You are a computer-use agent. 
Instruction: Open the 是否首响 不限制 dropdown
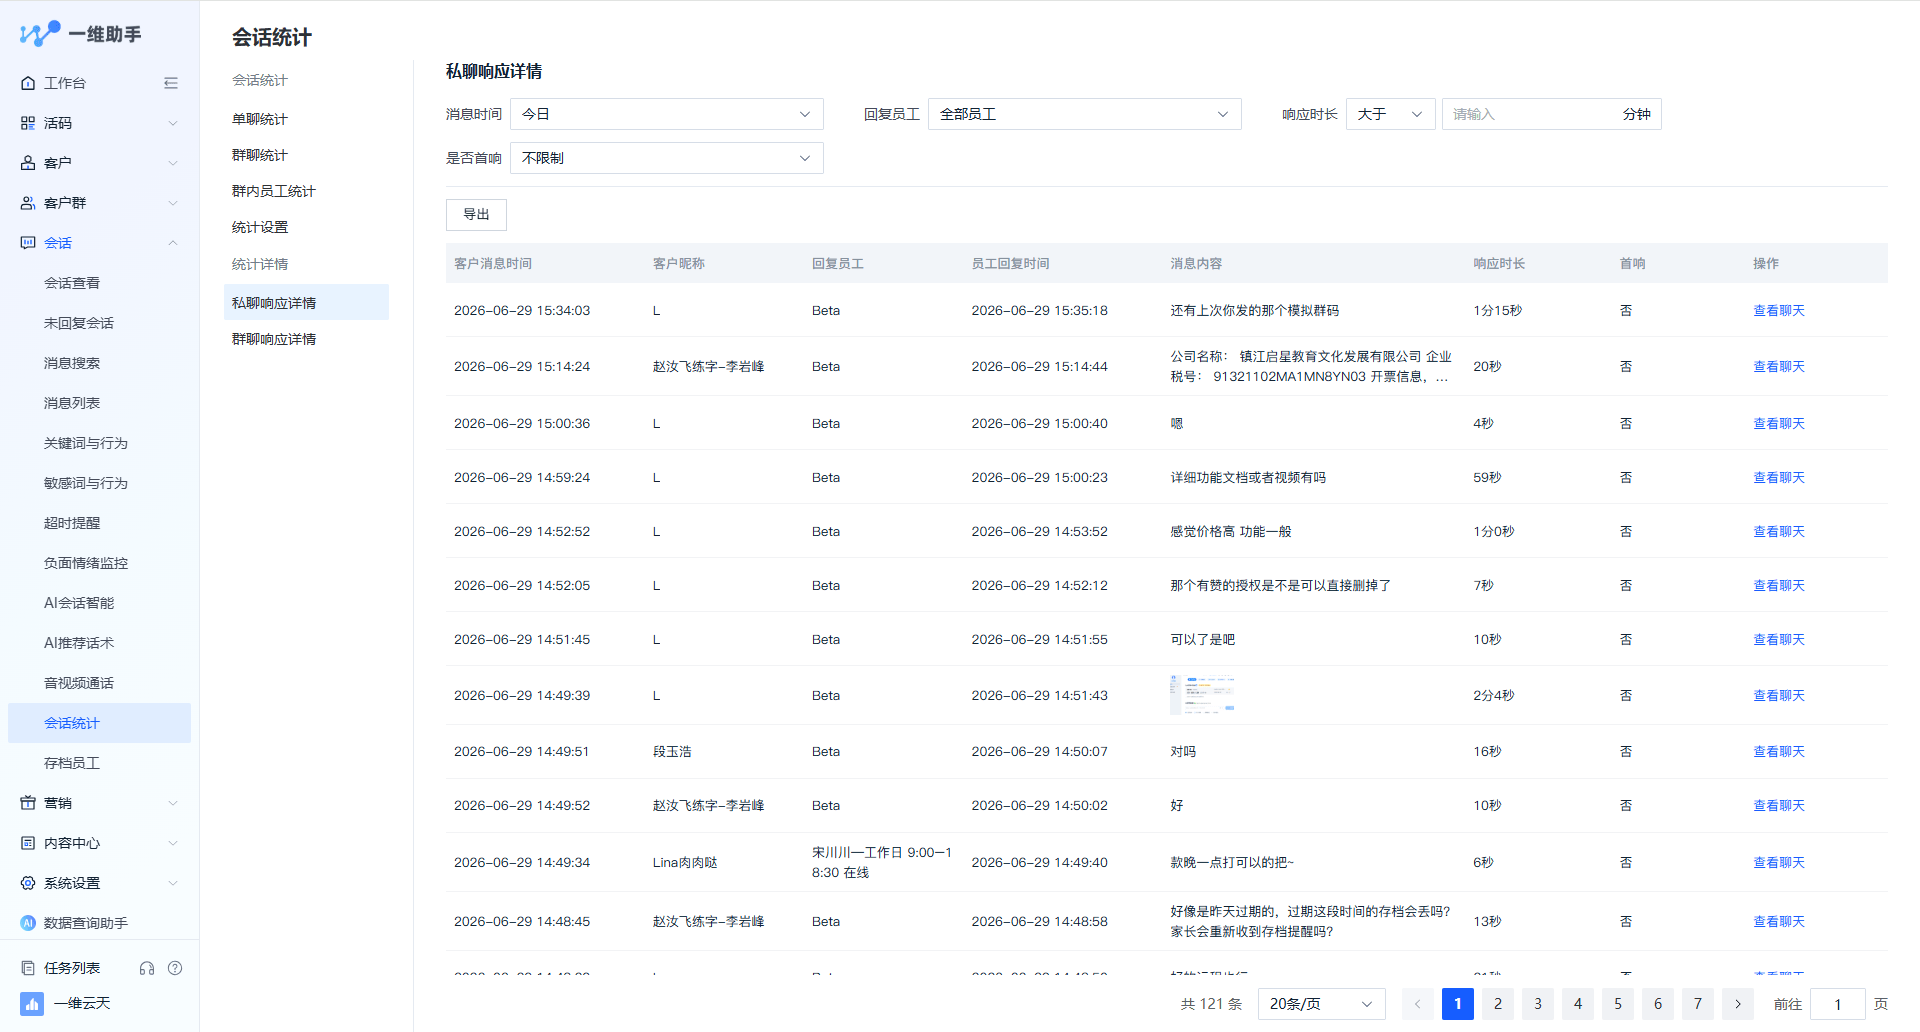click(x=667, y=158)
